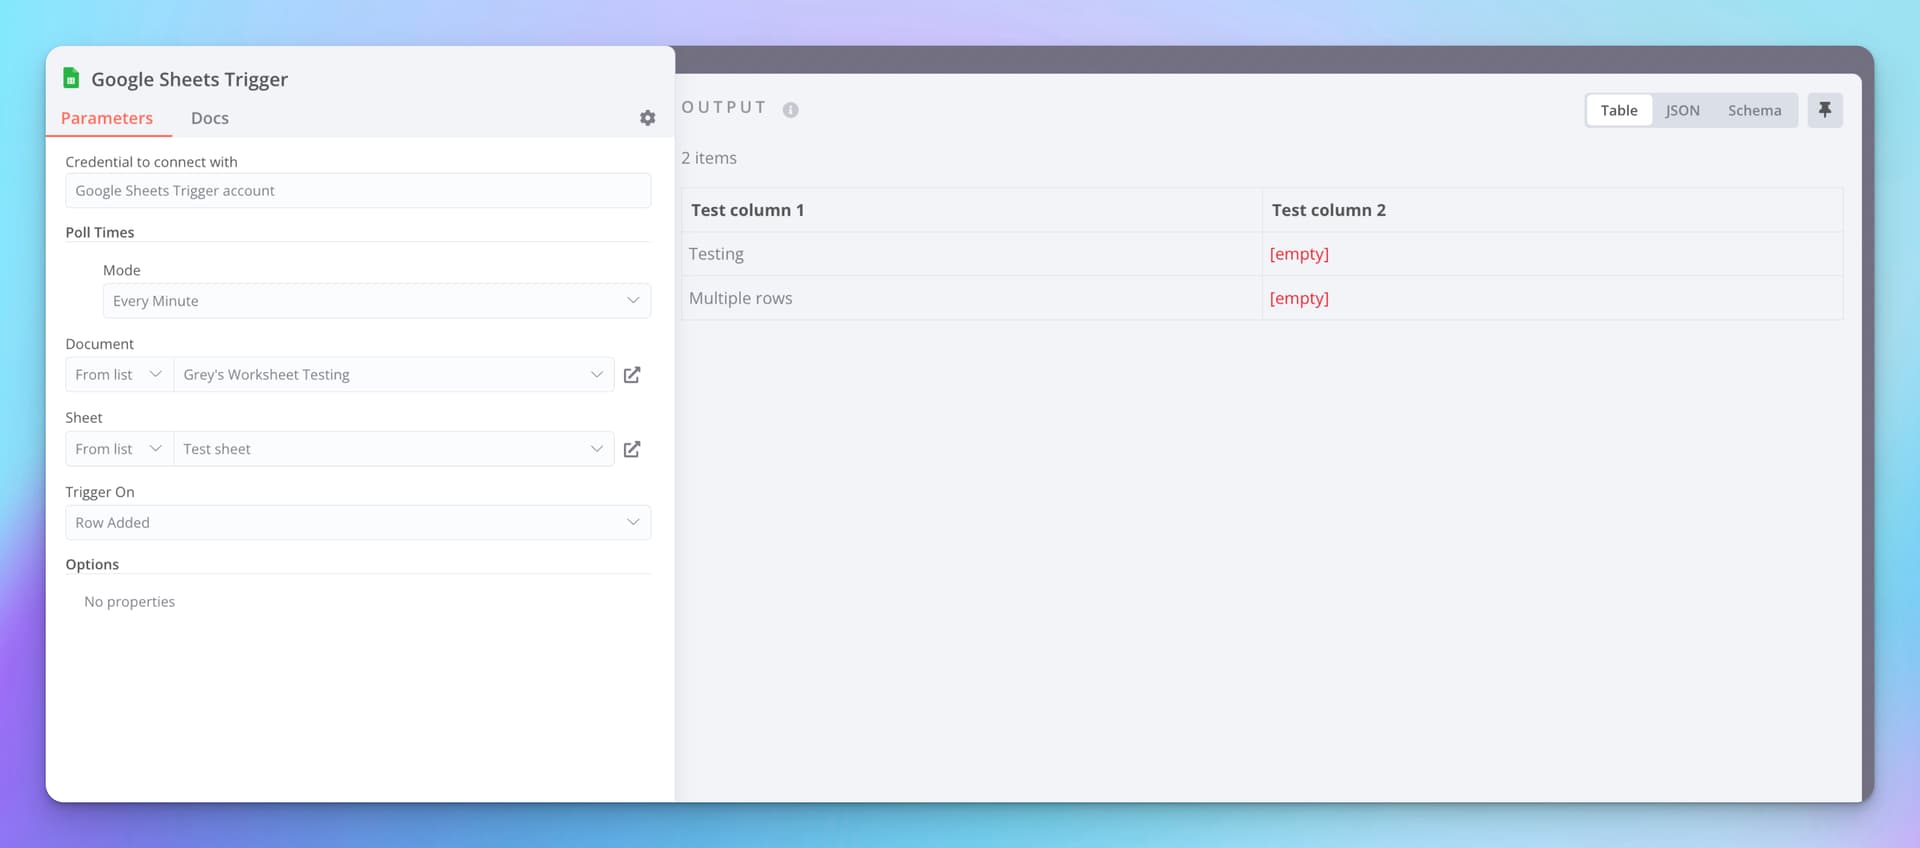
Task: Open Document in new tab icon
Action: (x=632, y=375)
